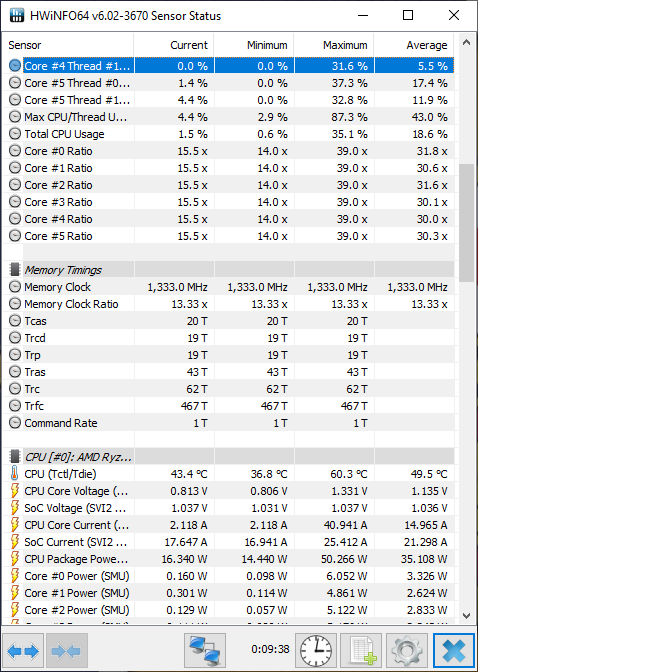Click the Average column header
This screenshot has height=672, width=666.
coord(414,45)
